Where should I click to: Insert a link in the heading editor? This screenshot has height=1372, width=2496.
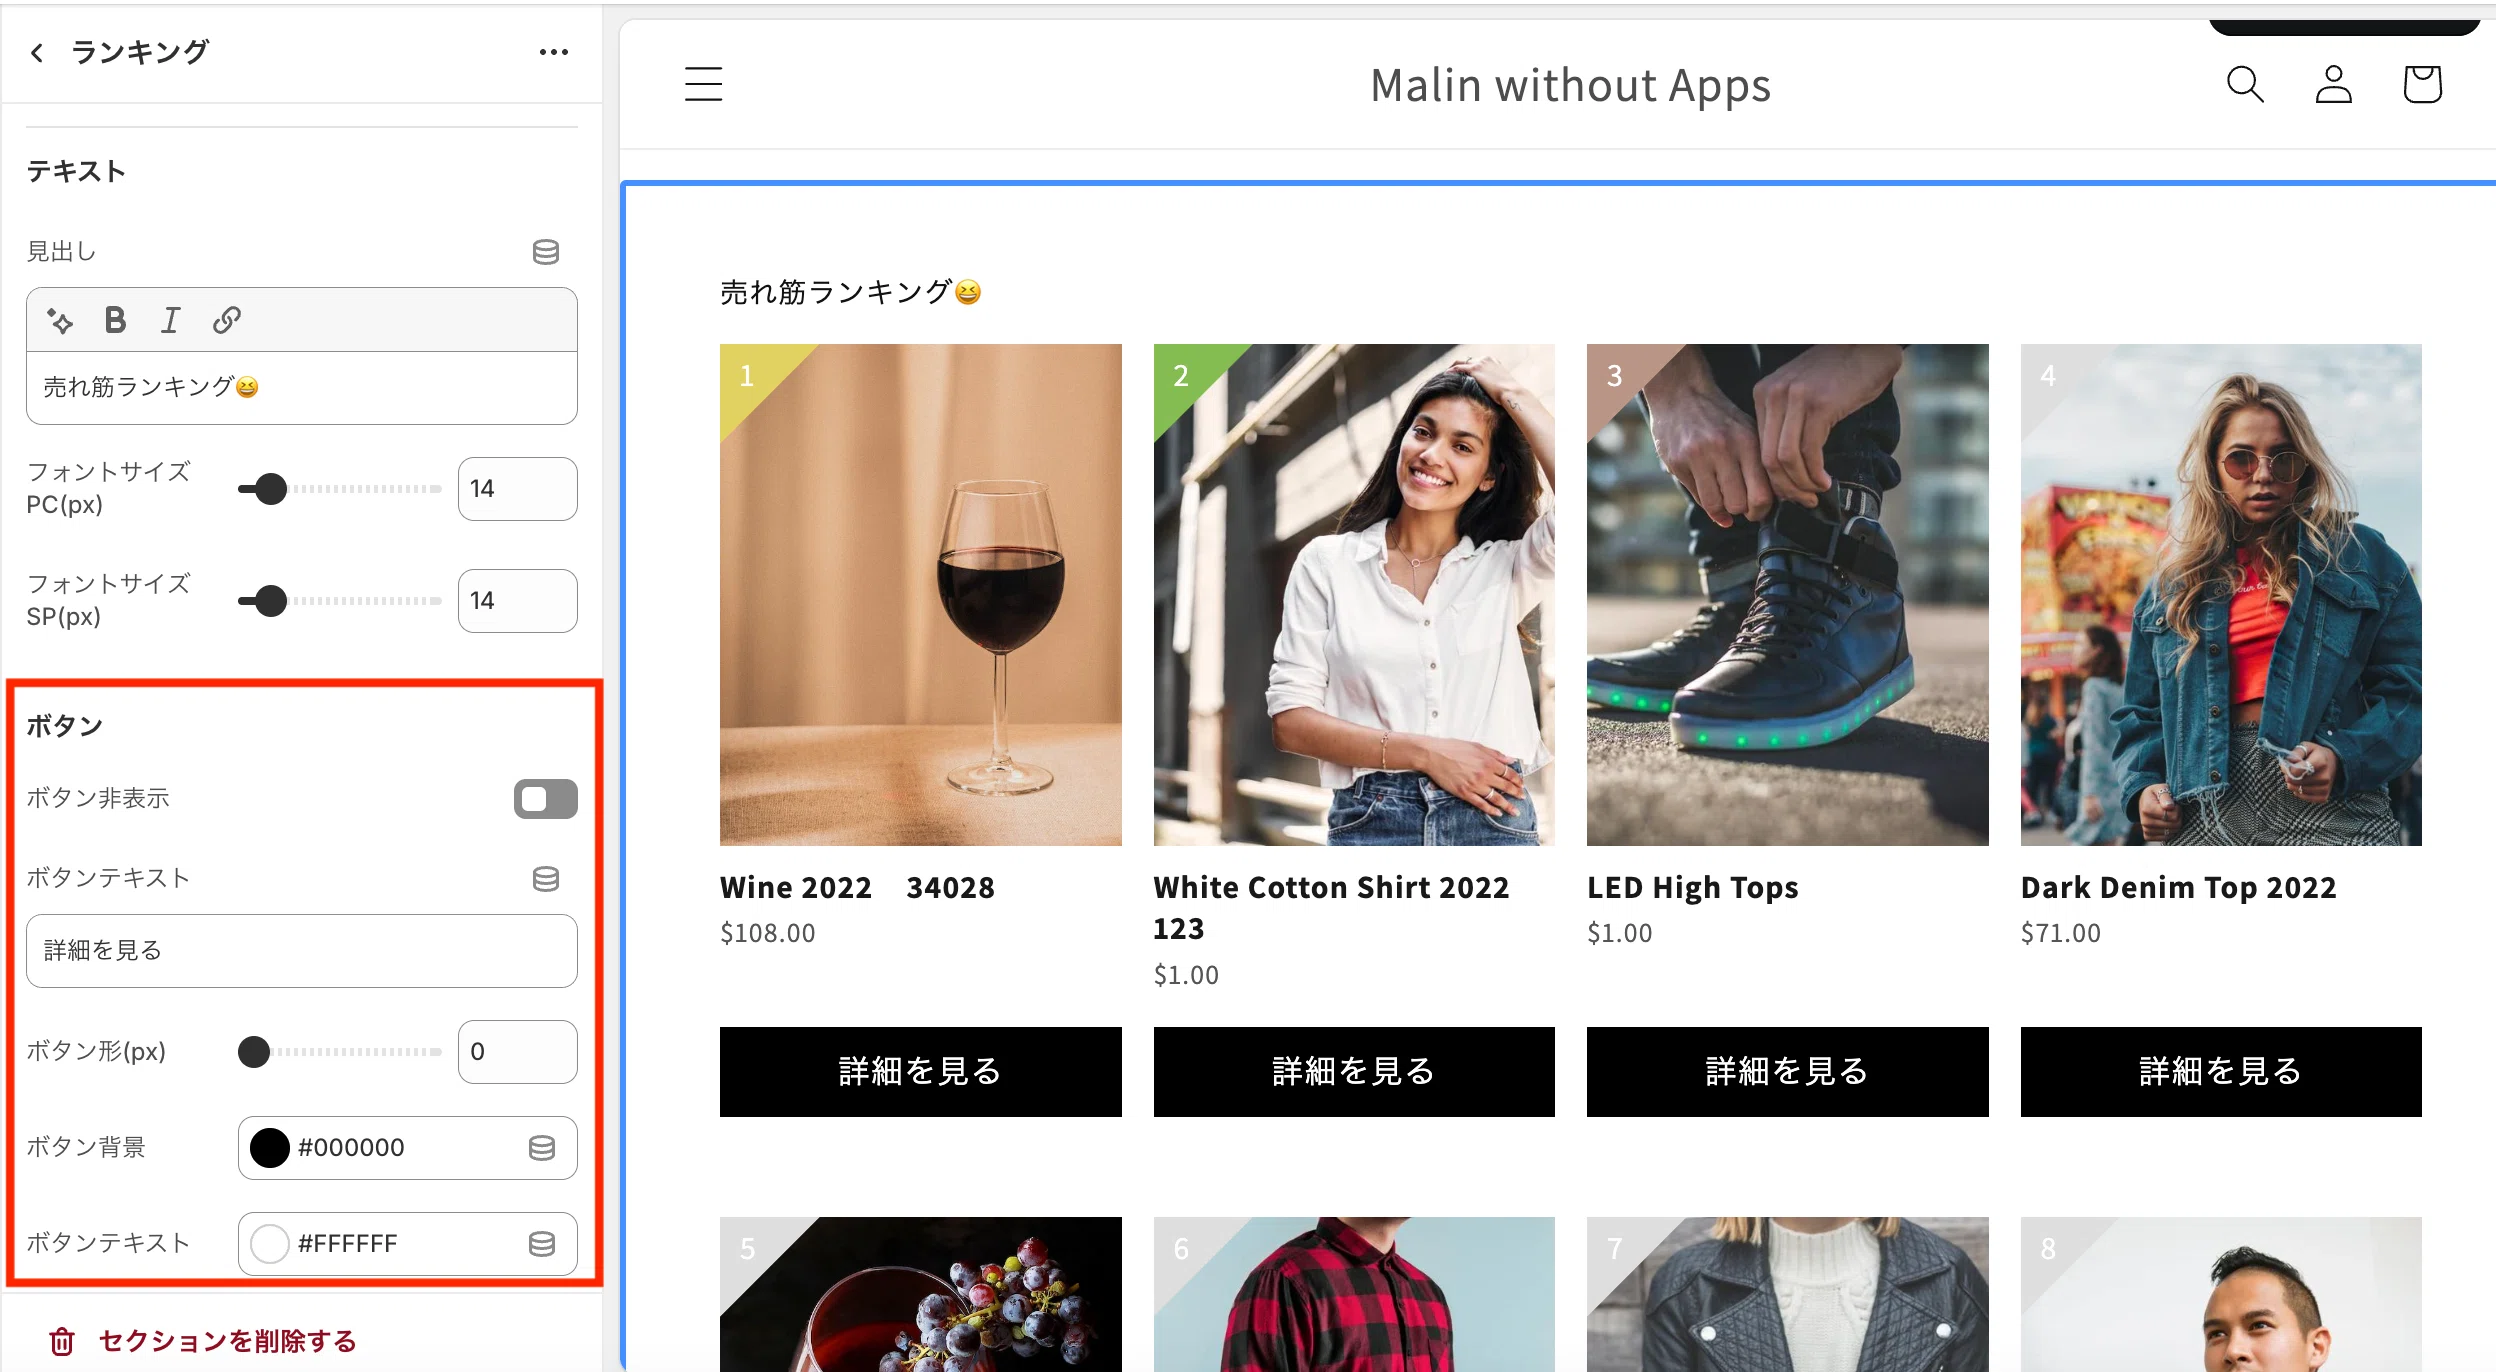227,320
